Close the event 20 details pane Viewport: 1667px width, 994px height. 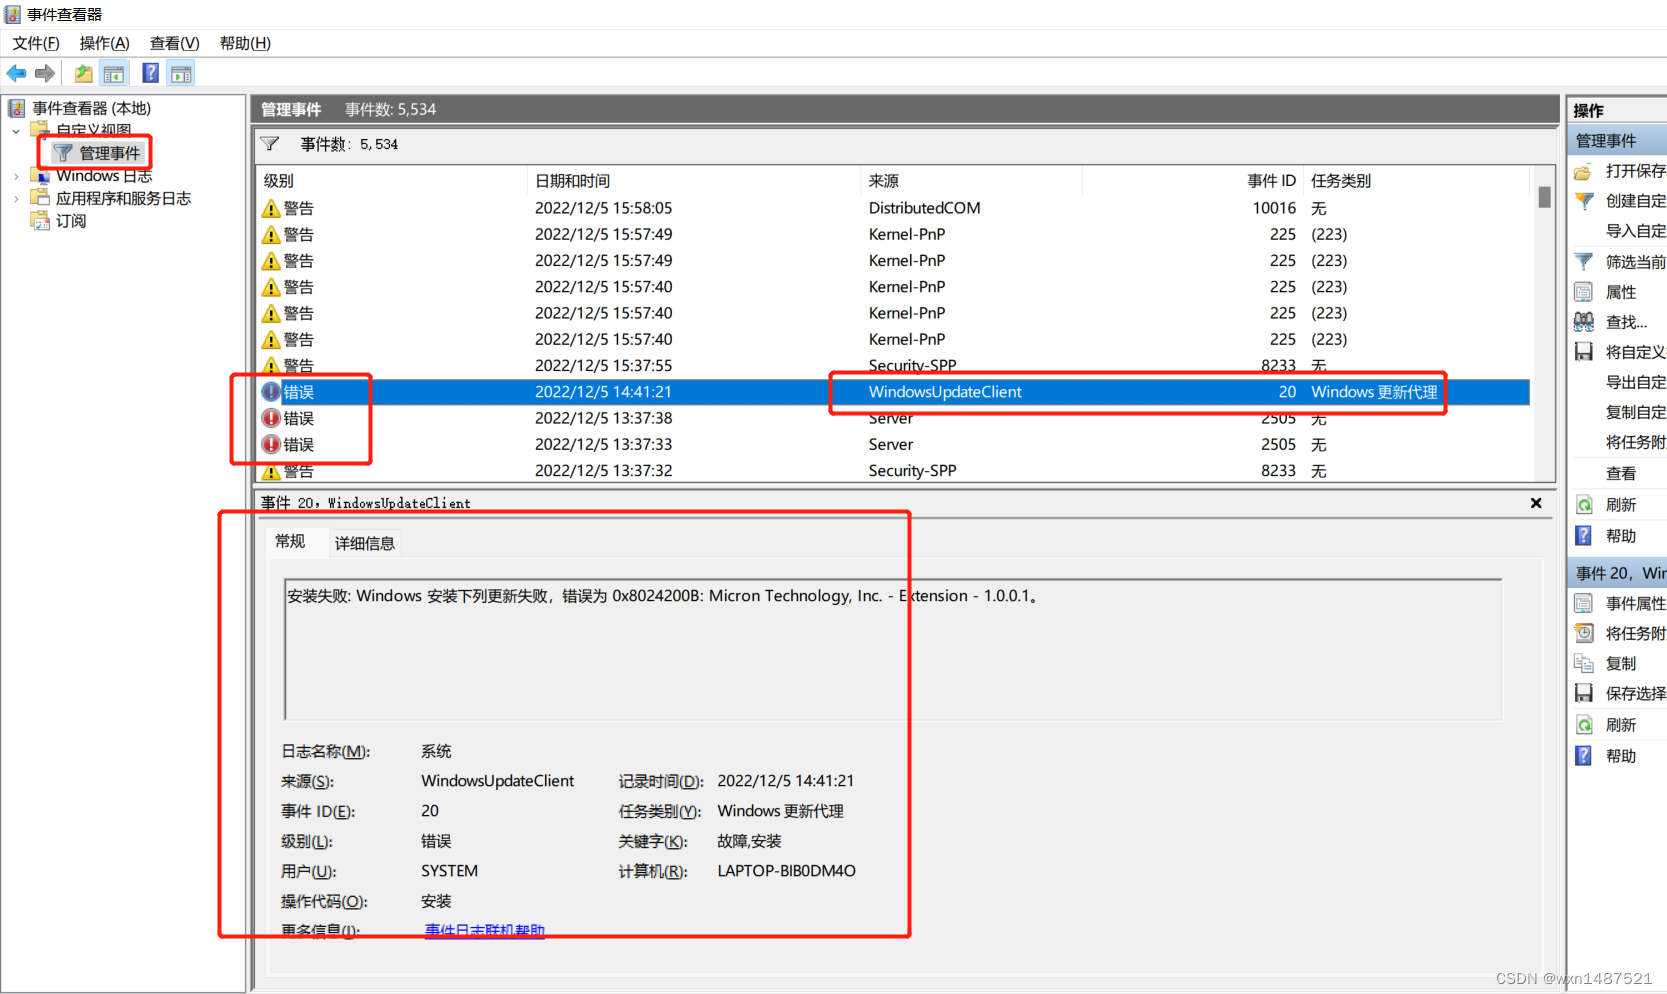pos(1536,503)
